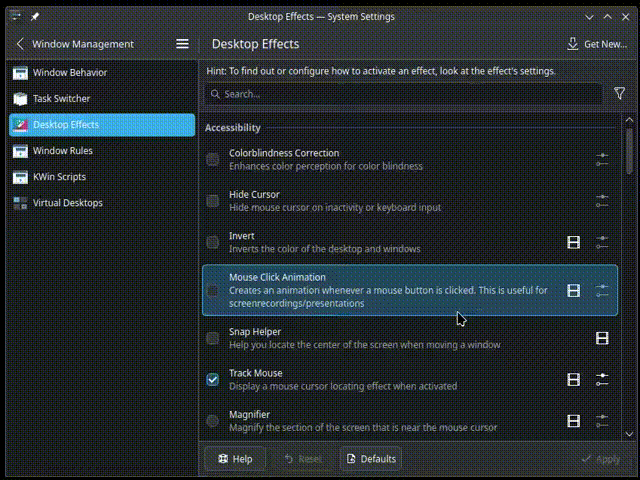Image resolution: width=640 pixels, height=480 pixels.
Task: Click Colorblindness Correction title text
Action: [x=284, y=153]
